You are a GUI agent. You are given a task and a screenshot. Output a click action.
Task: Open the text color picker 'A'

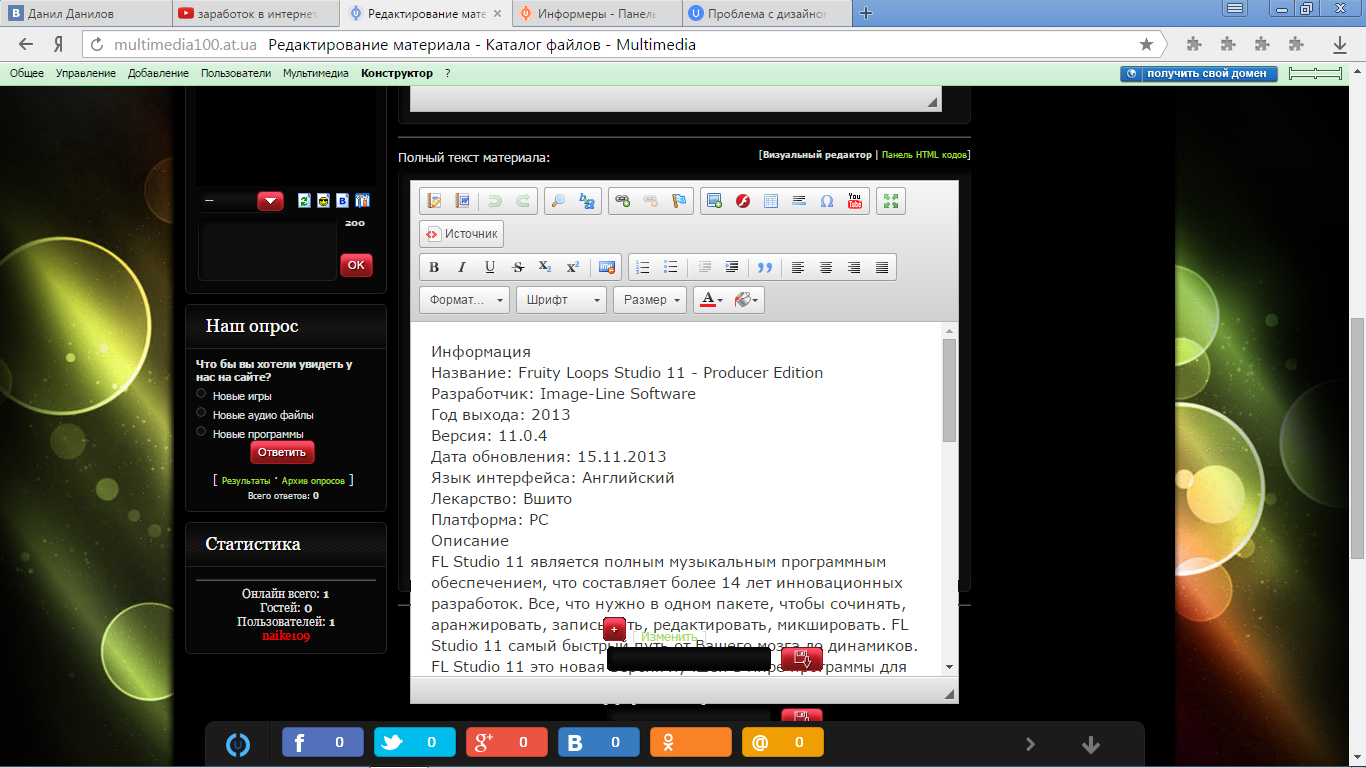tap(710, 300)
